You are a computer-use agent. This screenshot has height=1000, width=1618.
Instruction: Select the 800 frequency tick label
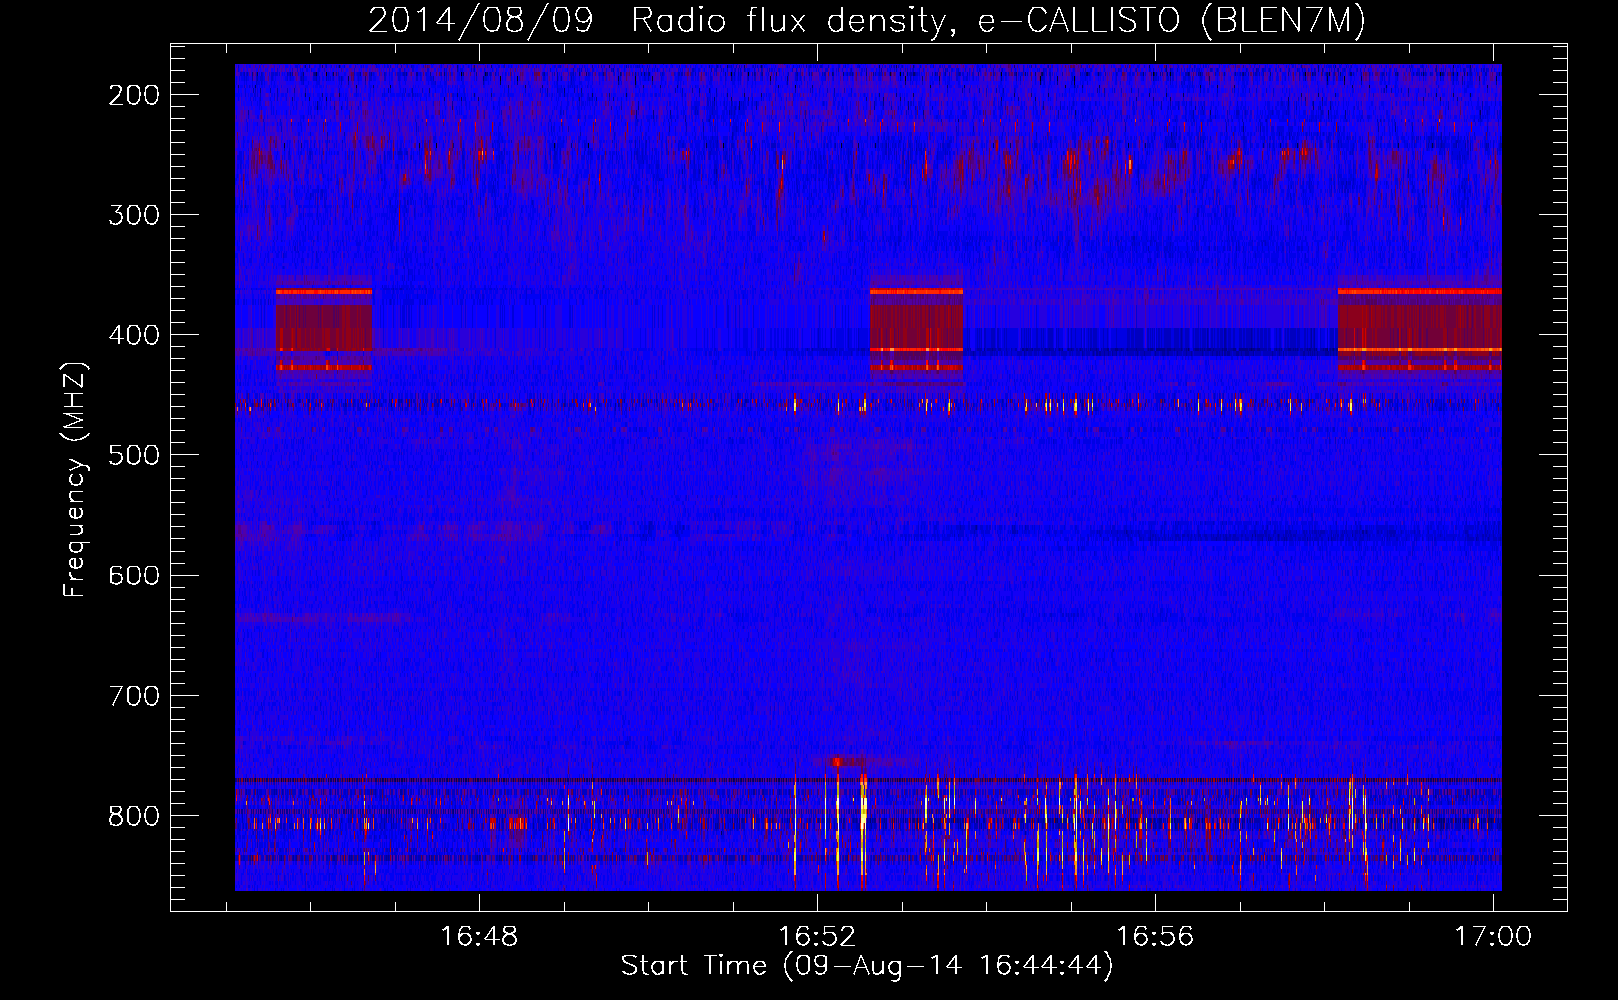tap(133, 815)
